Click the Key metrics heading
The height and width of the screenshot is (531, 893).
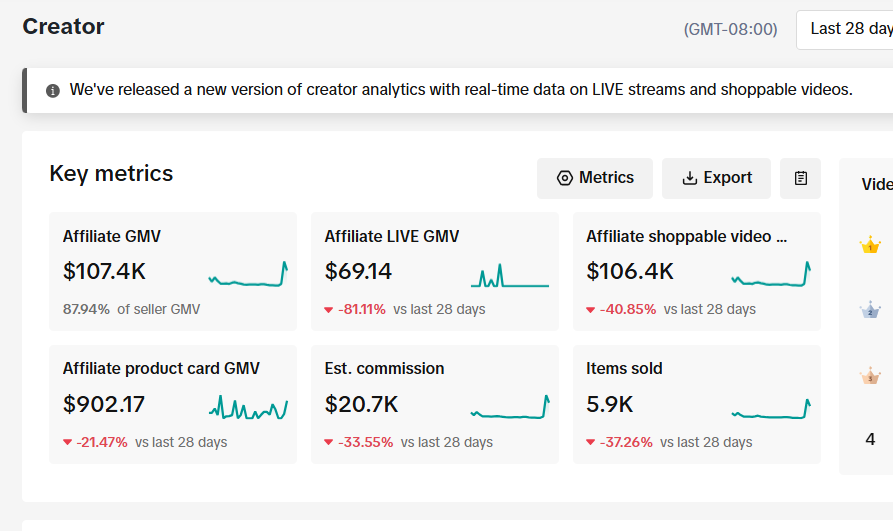(111, 174)
